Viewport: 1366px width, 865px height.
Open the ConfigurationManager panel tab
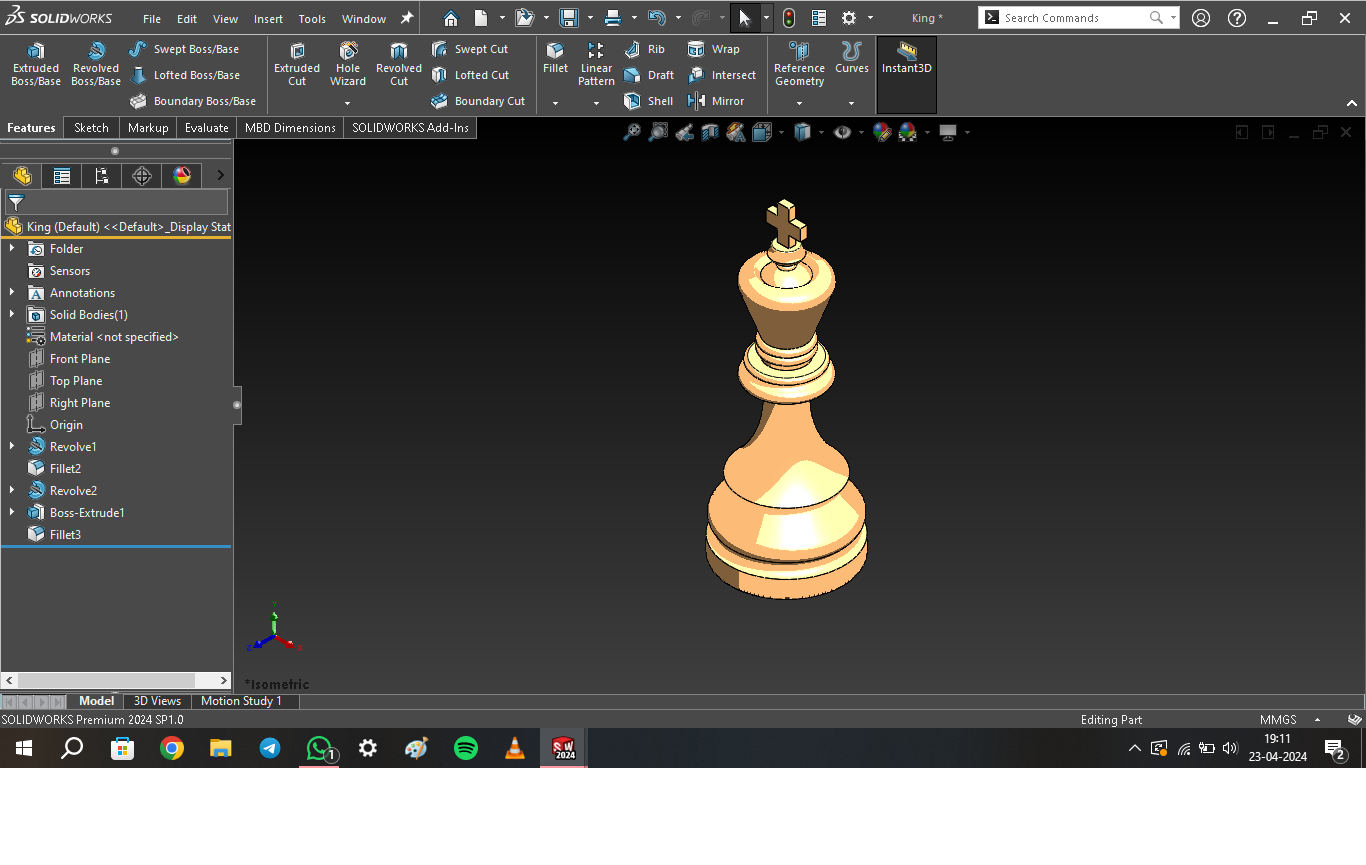[102, 176]
